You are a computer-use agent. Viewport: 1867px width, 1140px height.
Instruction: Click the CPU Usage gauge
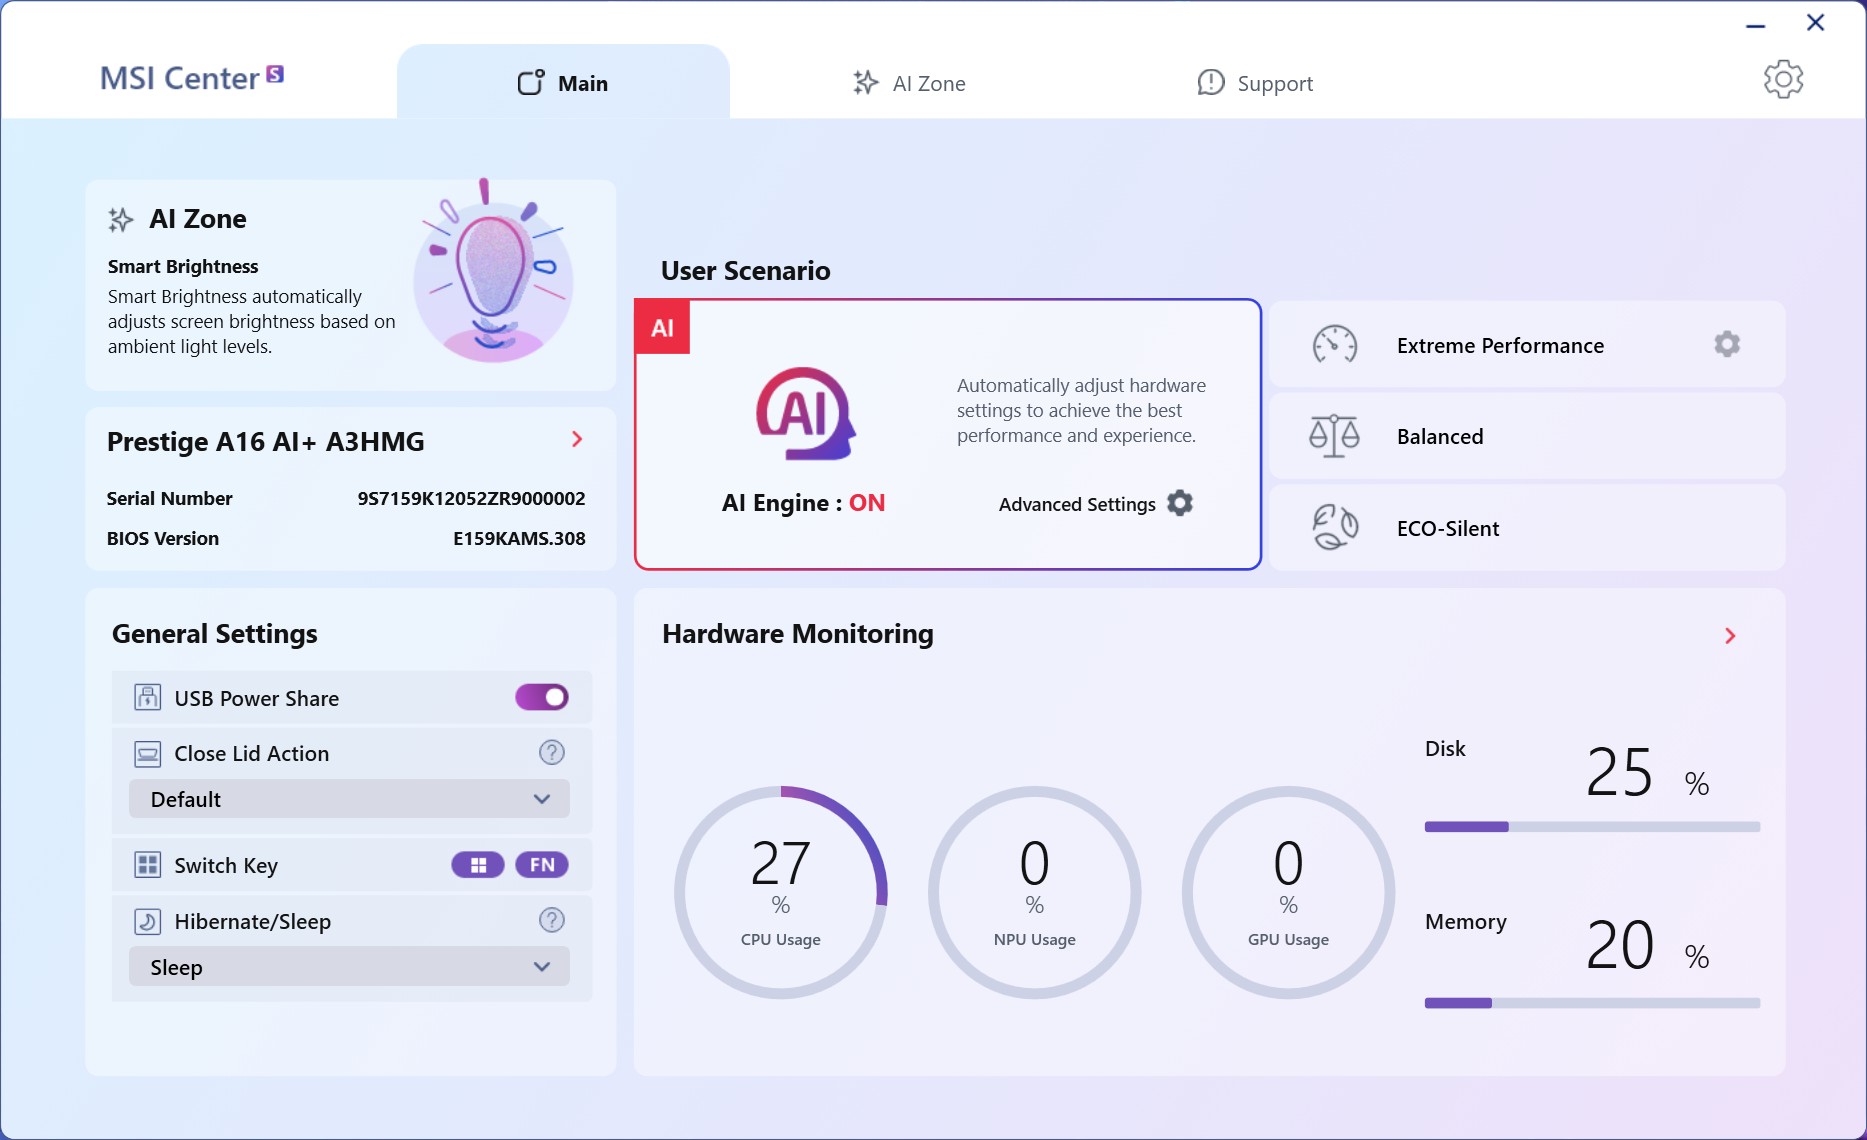781,892
